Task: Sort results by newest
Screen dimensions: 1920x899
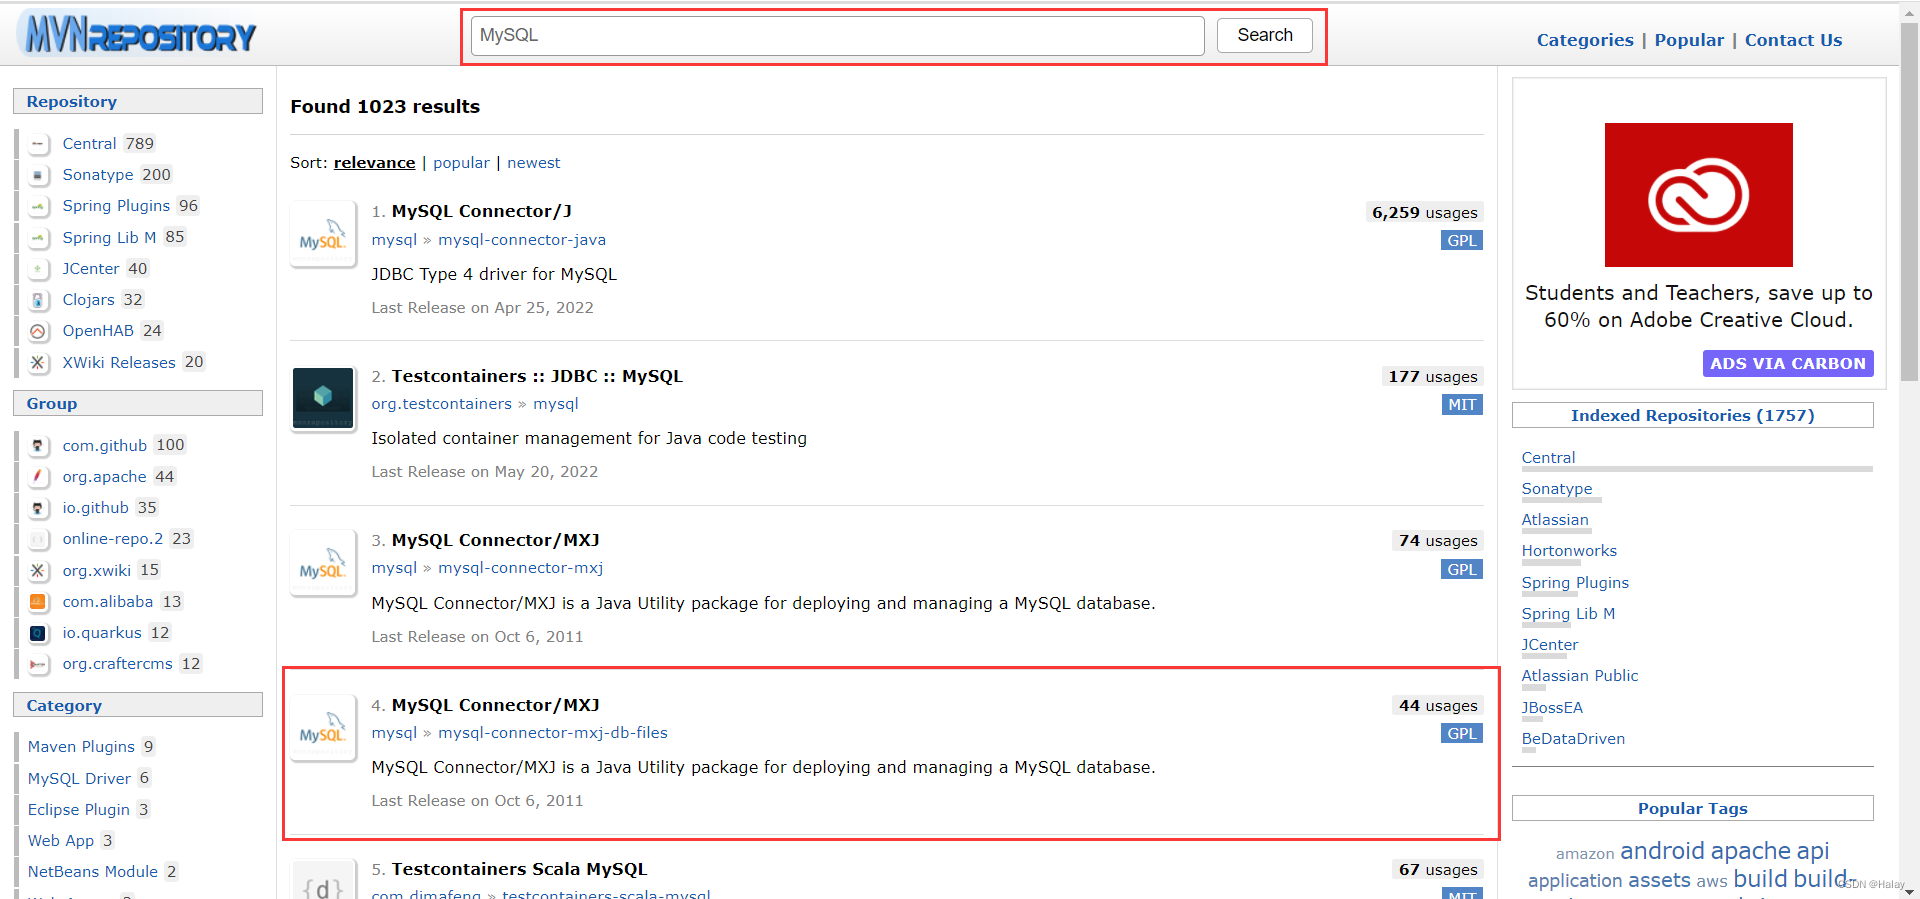Action: pos(533,163)
